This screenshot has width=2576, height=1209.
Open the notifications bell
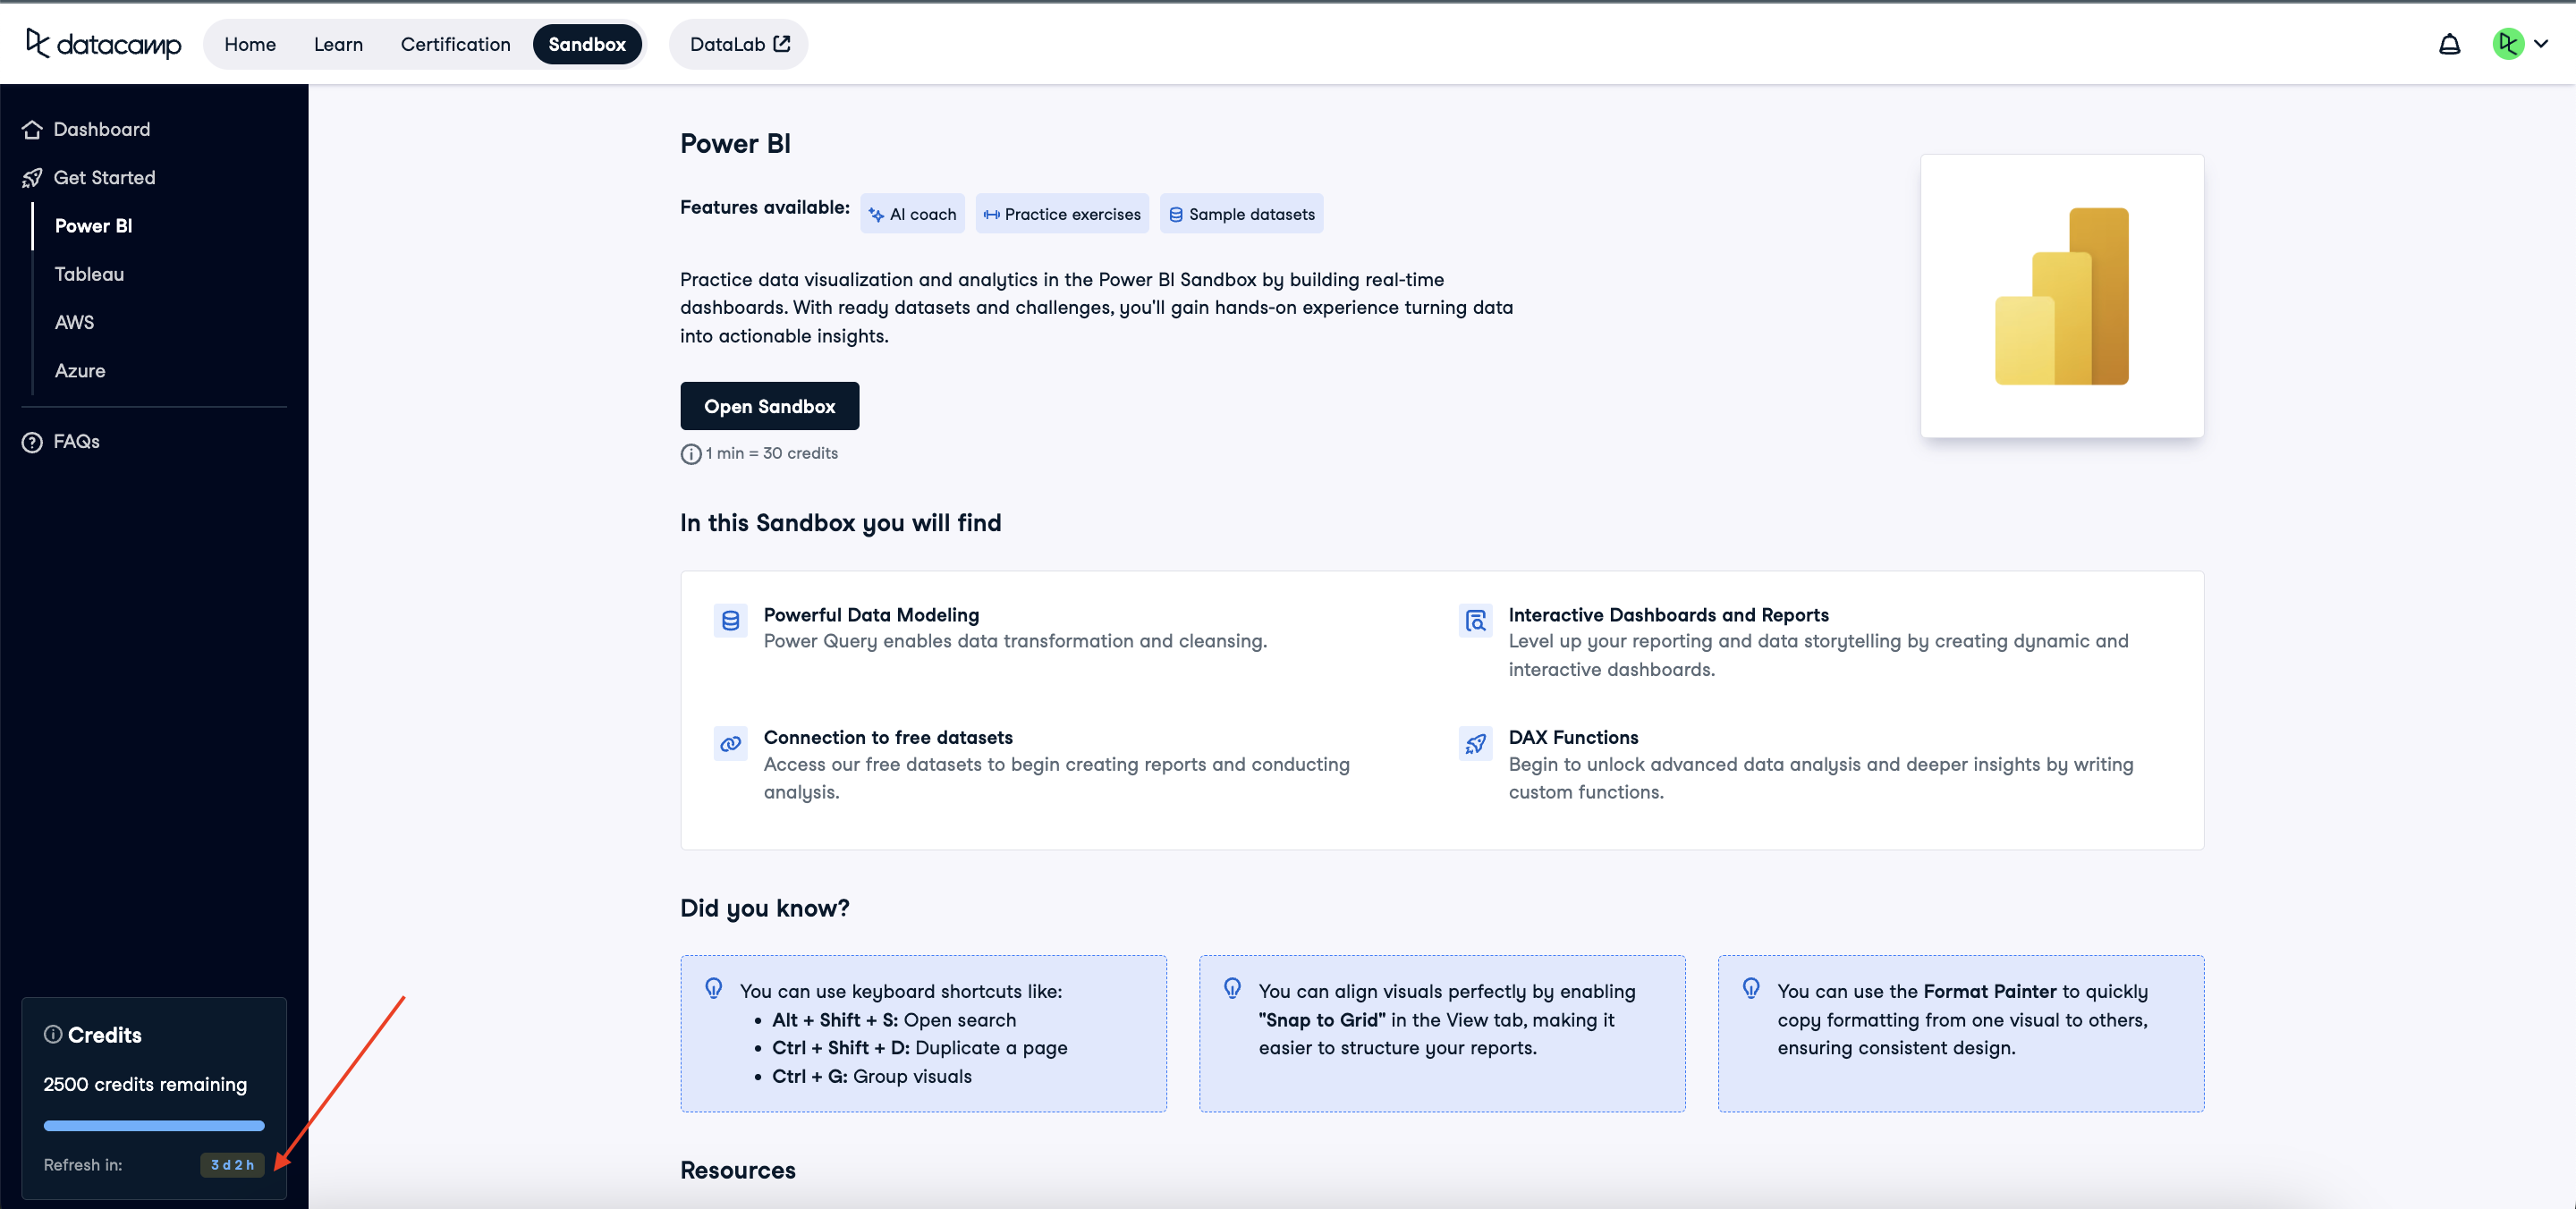(2449, 44)
